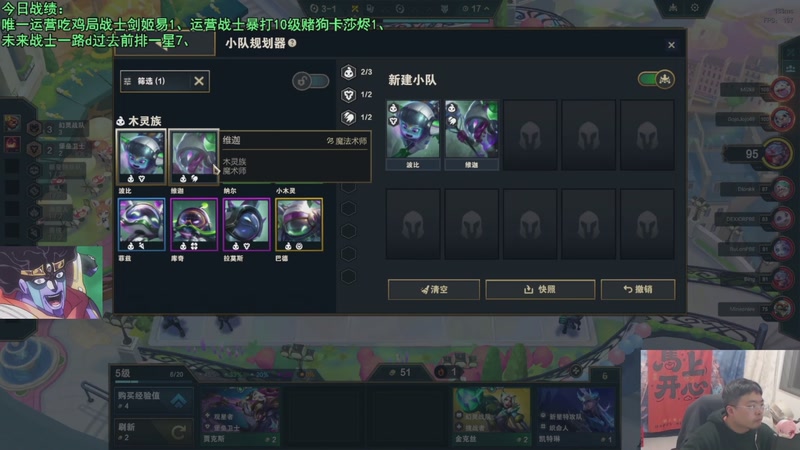
Task: Add 巴德 champion tile to the team
Action: pyautogui.click(x=299, y=224)
